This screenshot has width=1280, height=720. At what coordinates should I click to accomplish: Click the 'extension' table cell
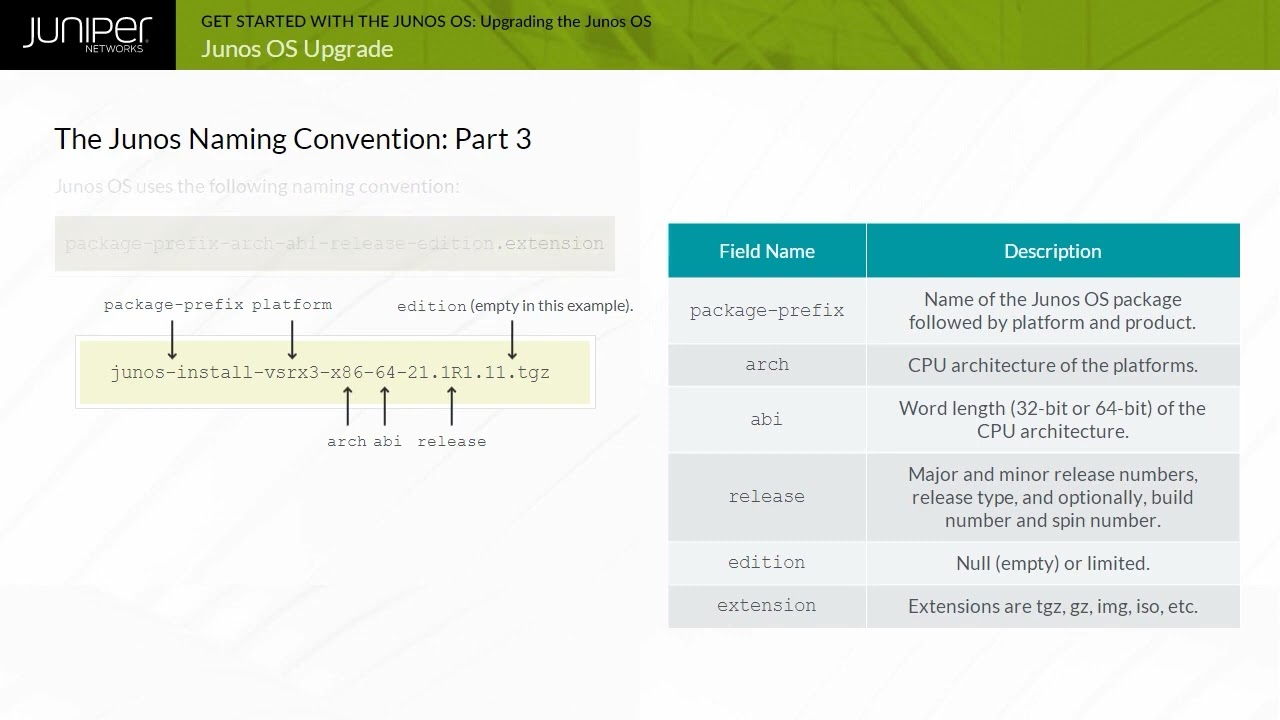point(767,606)
